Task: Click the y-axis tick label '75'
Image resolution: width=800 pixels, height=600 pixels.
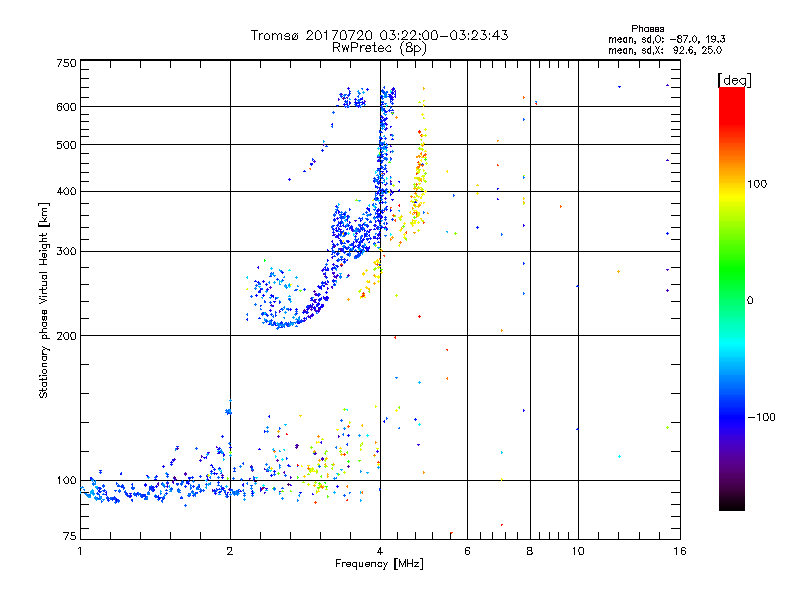Action: (x=70, y=536)
